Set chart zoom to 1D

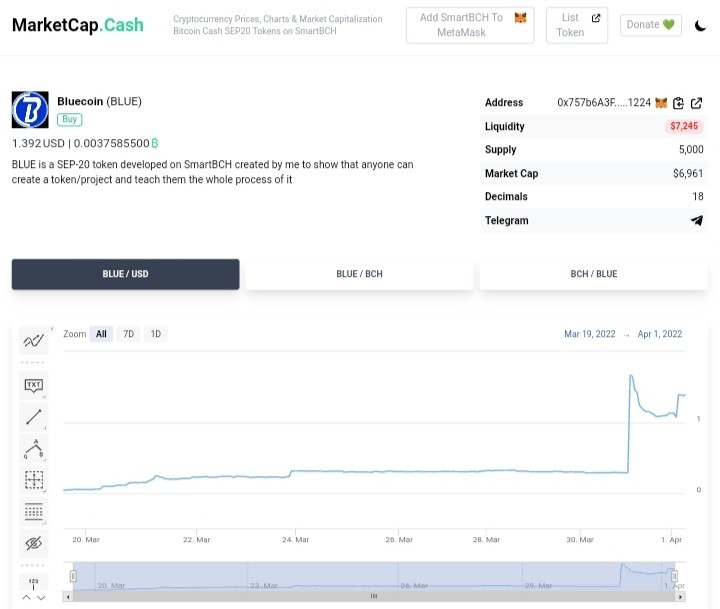coord(156,334)
